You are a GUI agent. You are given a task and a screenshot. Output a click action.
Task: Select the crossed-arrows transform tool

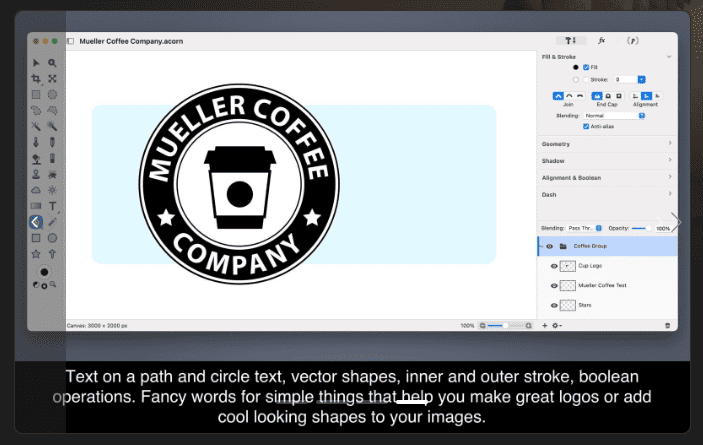tap(52, 79)
